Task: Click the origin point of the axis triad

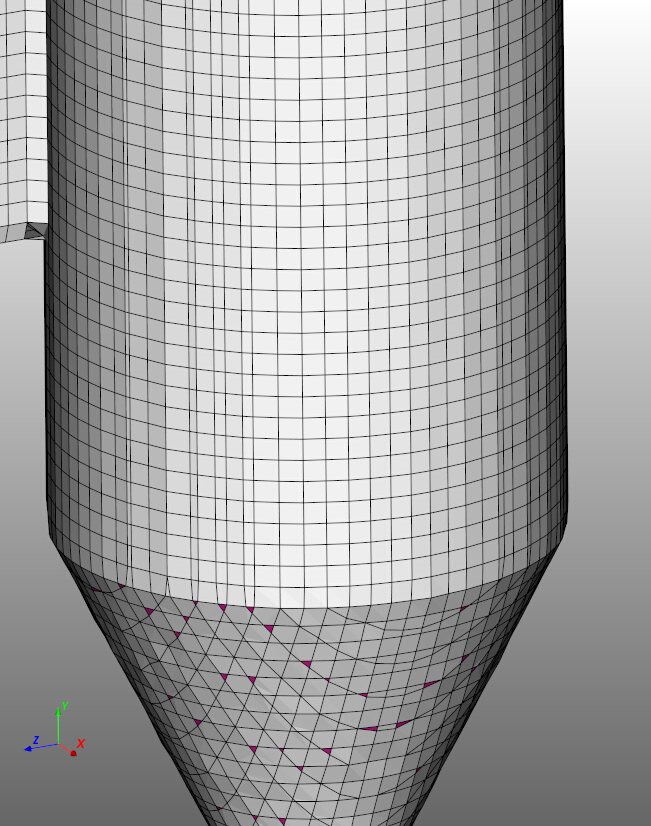Action: click(x=59, y=744)
